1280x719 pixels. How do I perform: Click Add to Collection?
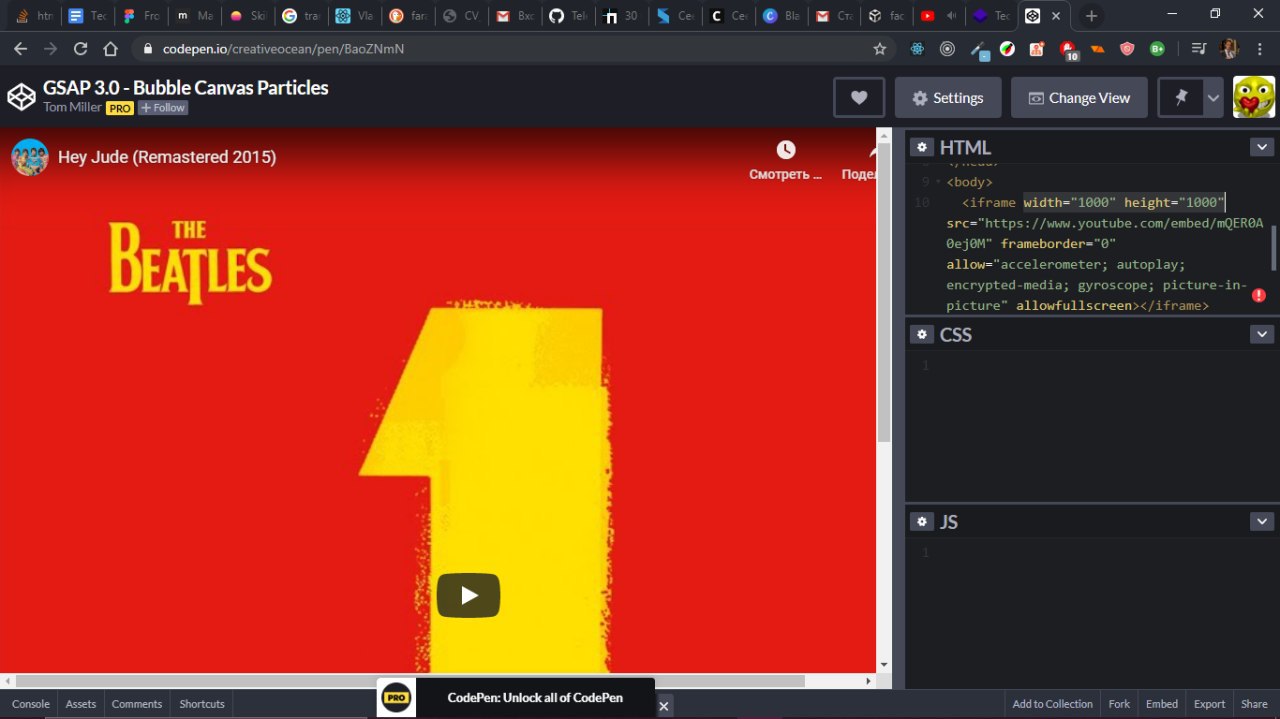(x=1052, y=704)
